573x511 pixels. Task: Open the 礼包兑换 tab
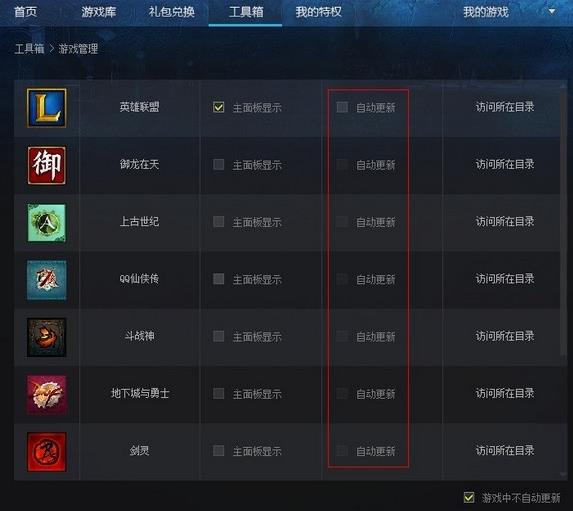coord(172,12)
